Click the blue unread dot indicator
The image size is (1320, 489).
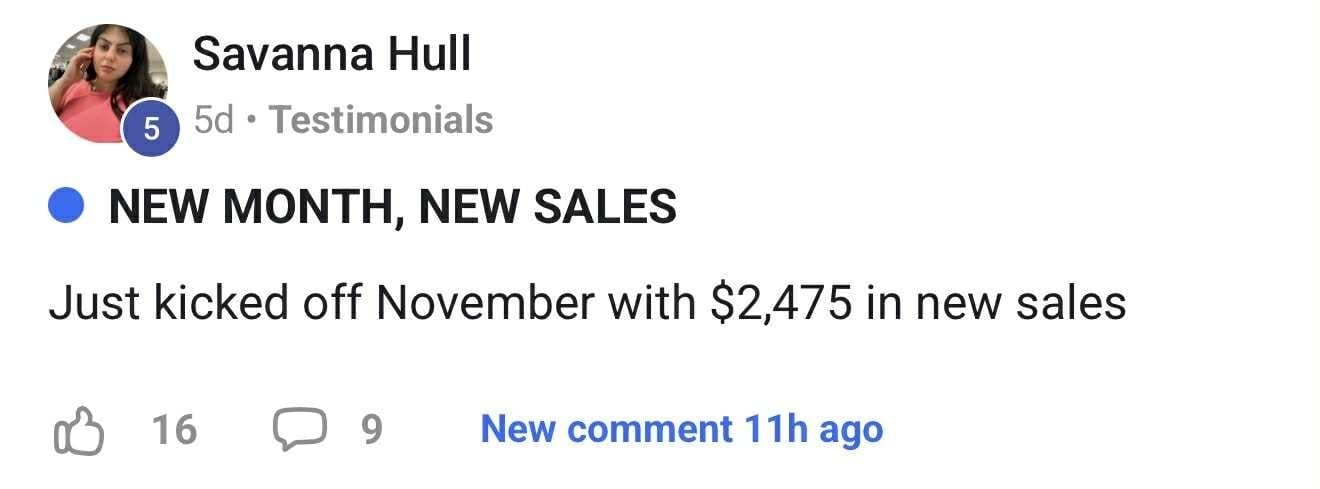click(66, 207)
